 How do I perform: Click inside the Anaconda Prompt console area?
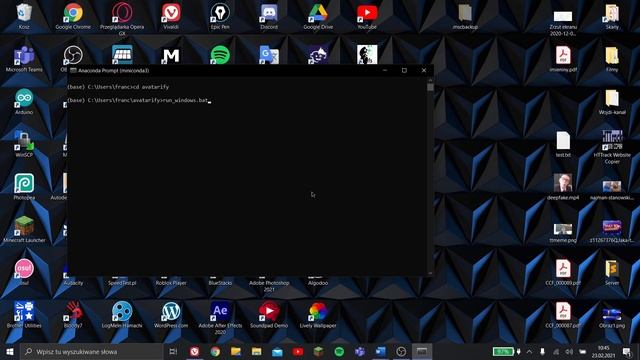click(248, 176)
